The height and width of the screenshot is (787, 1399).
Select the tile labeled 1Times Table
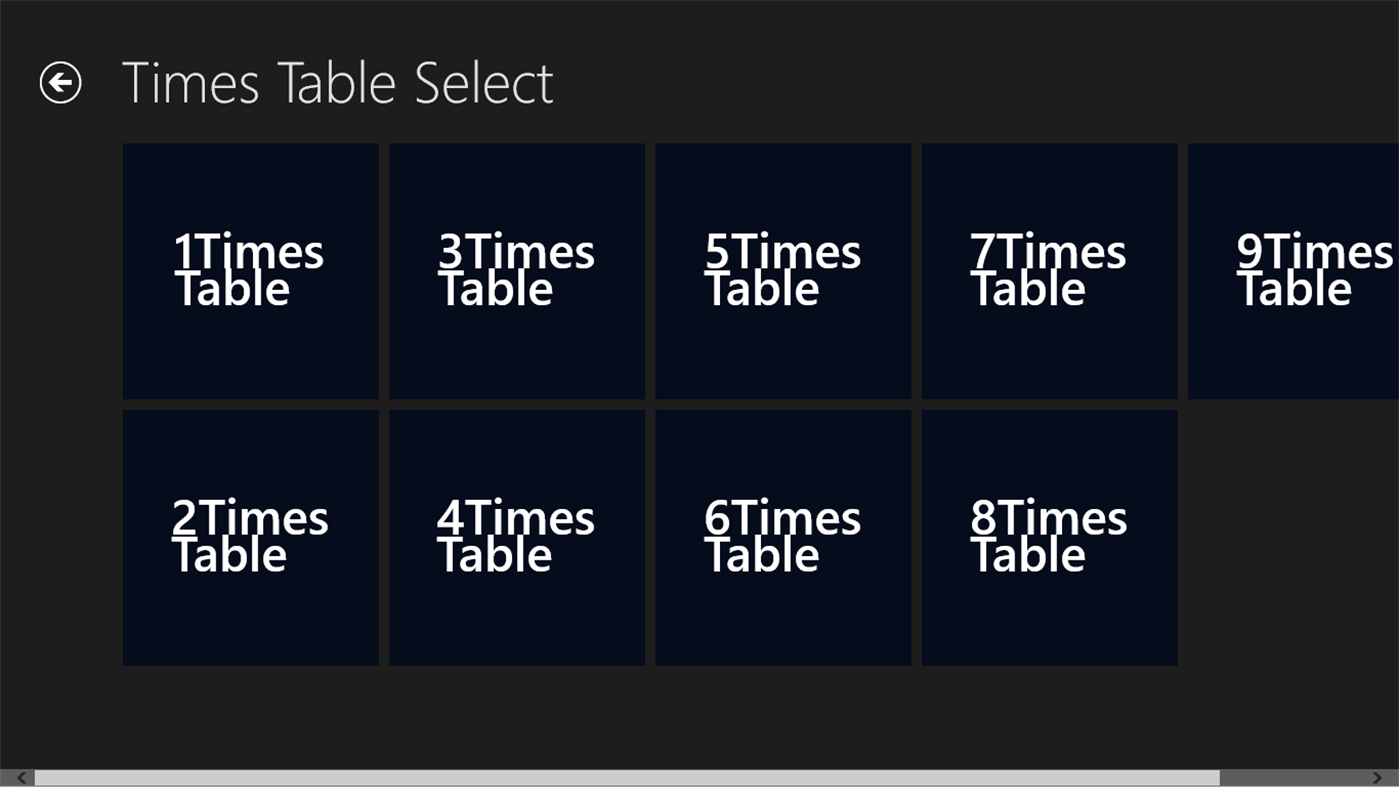click(250, 270)
